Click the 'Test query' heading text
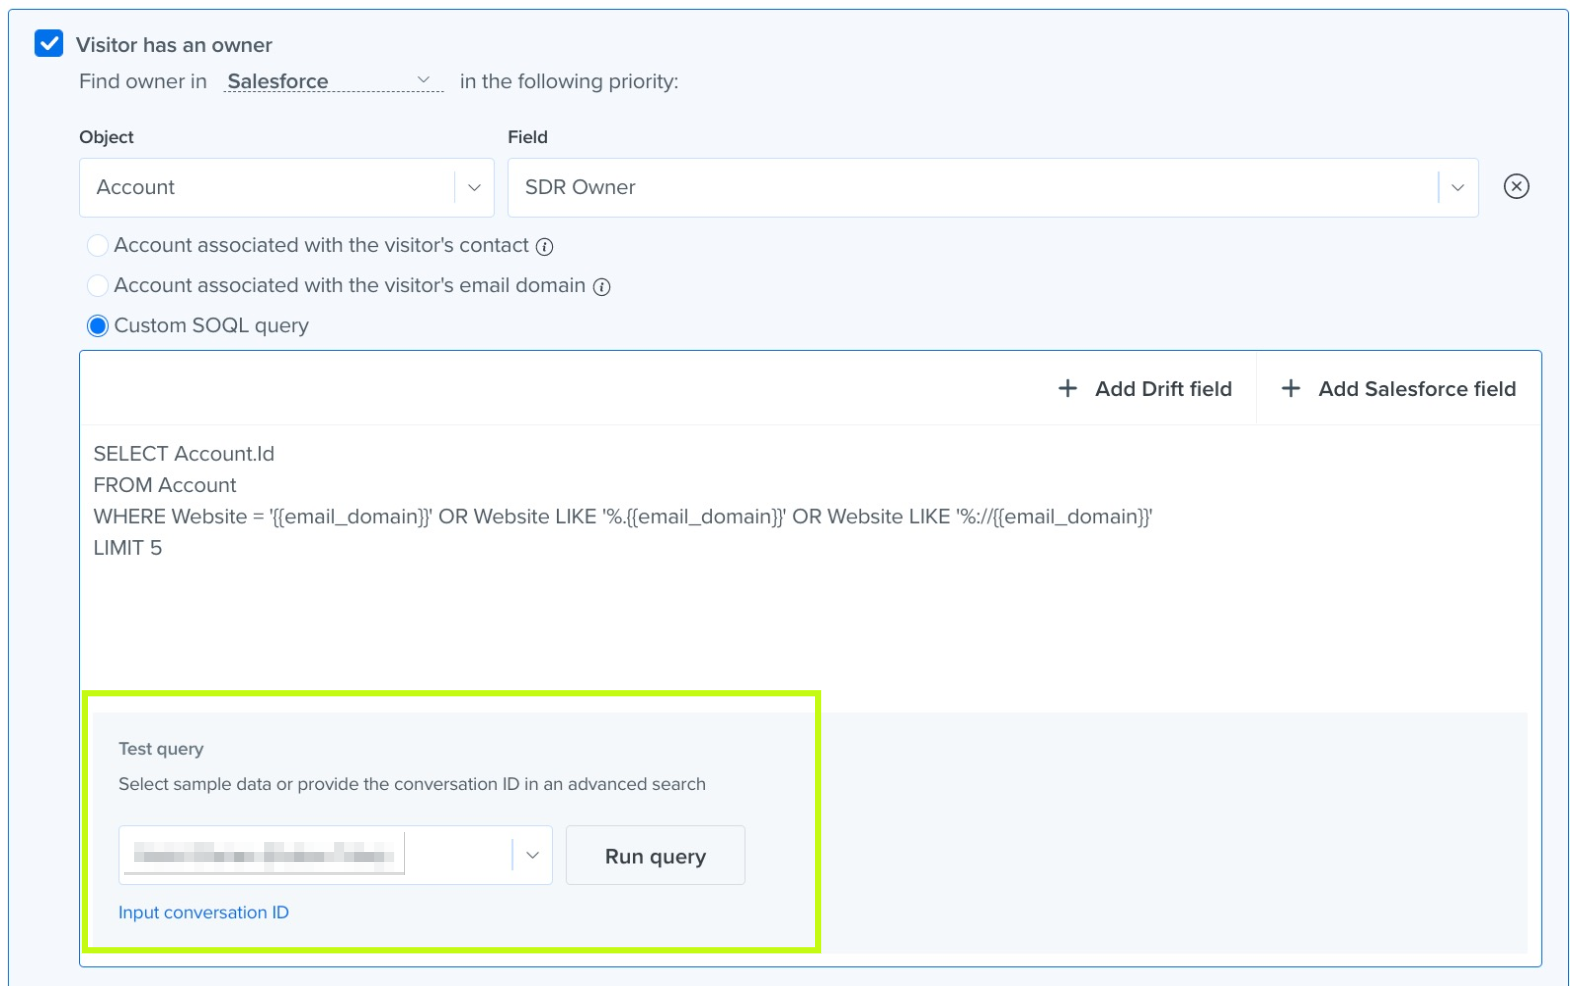 click(161, 749)
